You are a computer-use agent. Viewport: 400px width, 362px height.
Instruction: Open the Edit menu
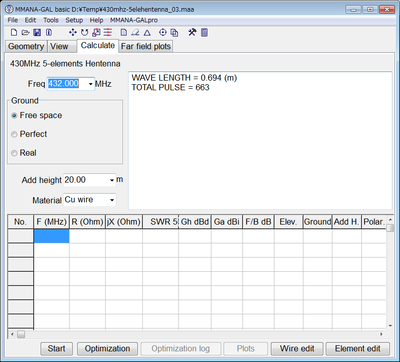click(x=30, y=20)
